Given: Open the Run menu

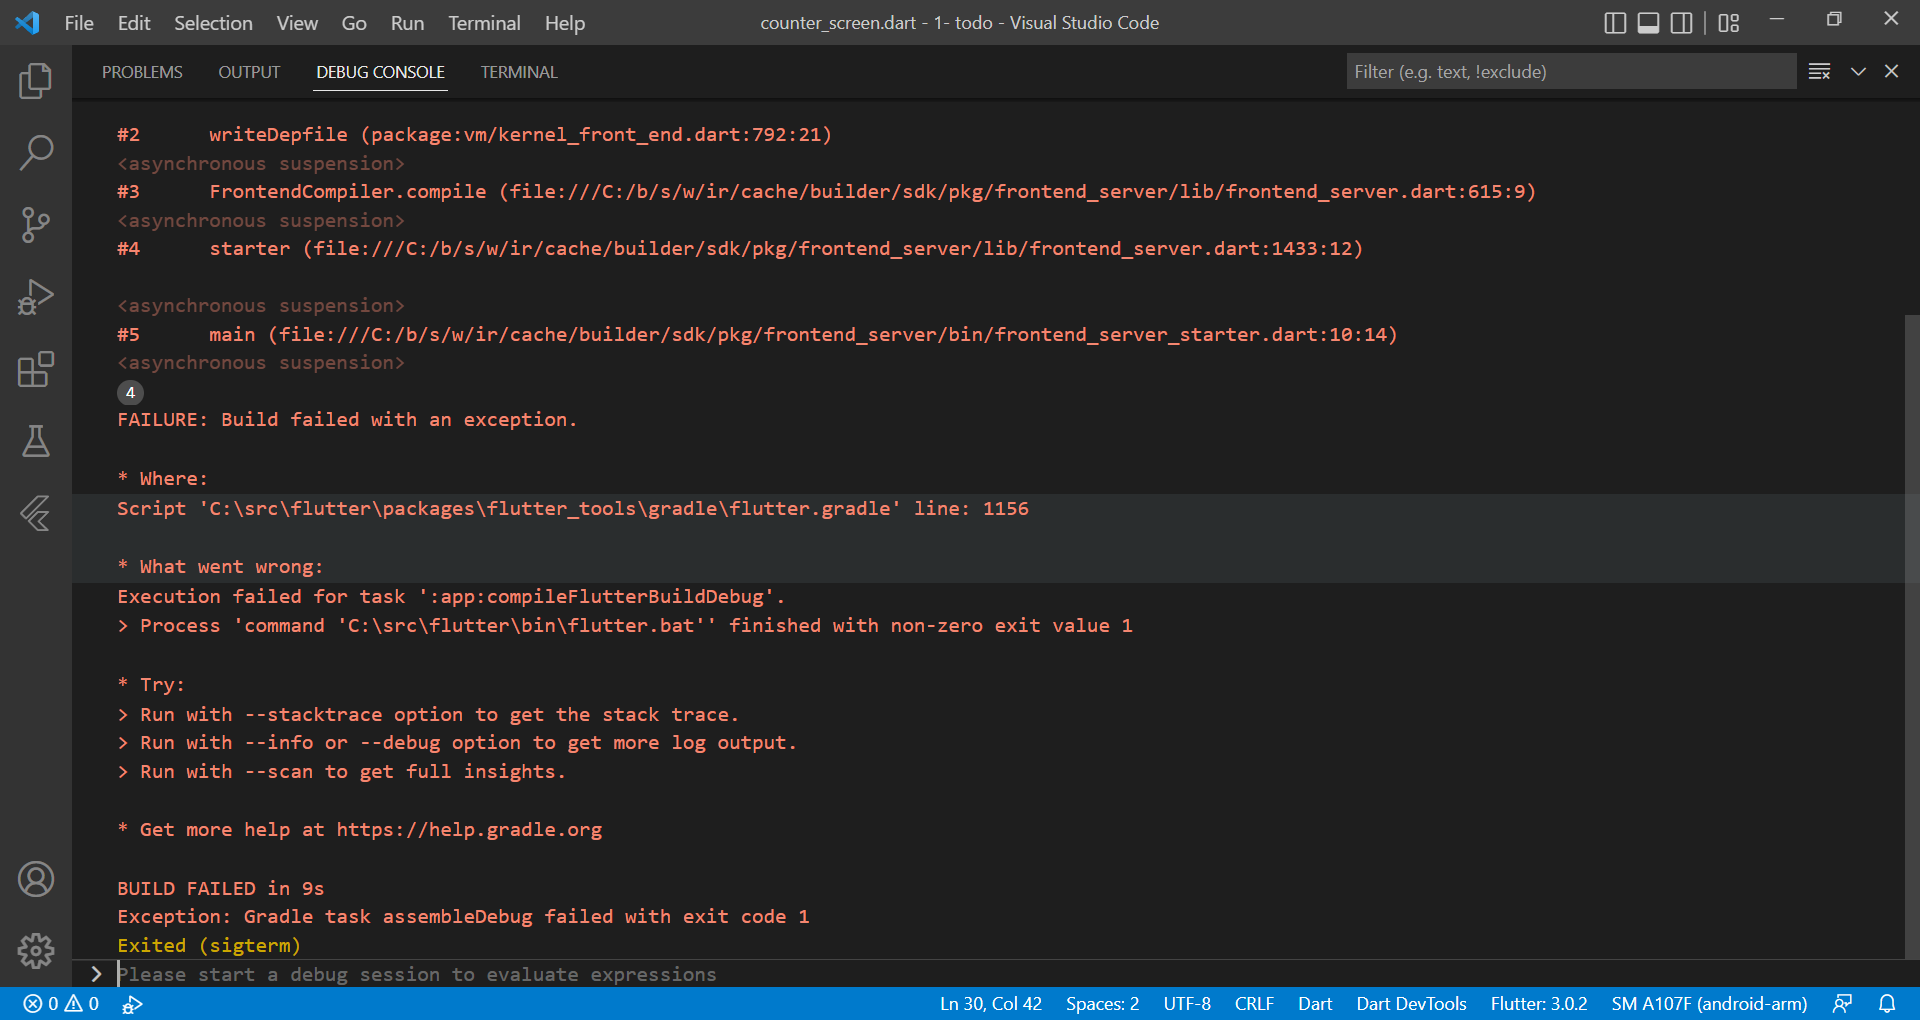Looking at the screenshot, I should coord(407,23).
